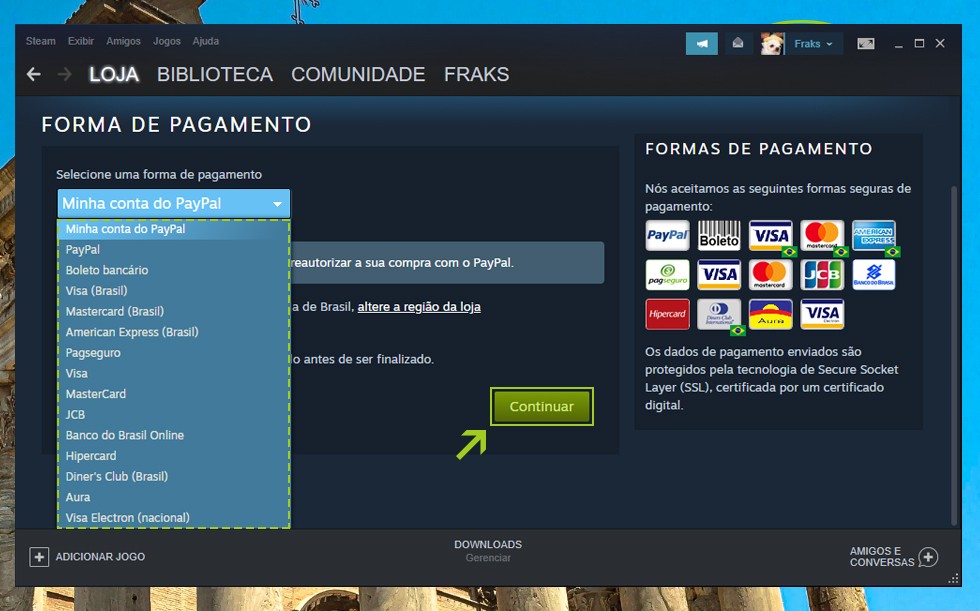Click the Aura card logo
This screenshot has height=611, width=980.
771,314
